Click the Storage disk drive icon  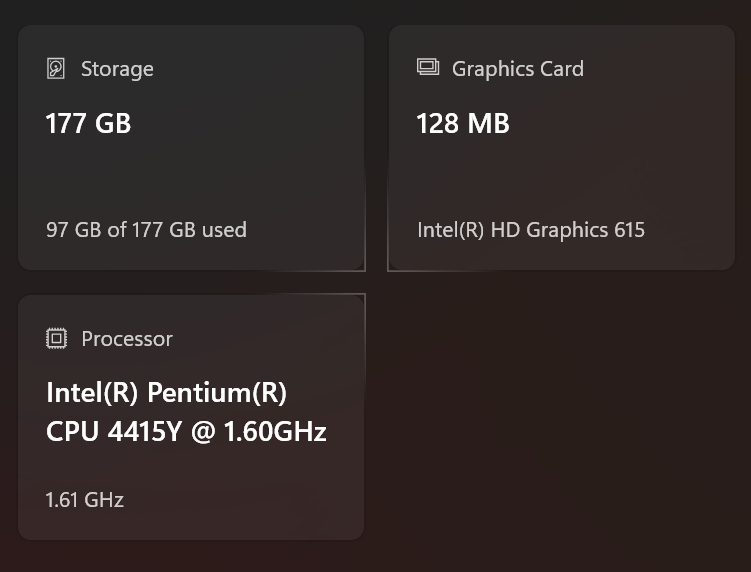click(56, 69)
